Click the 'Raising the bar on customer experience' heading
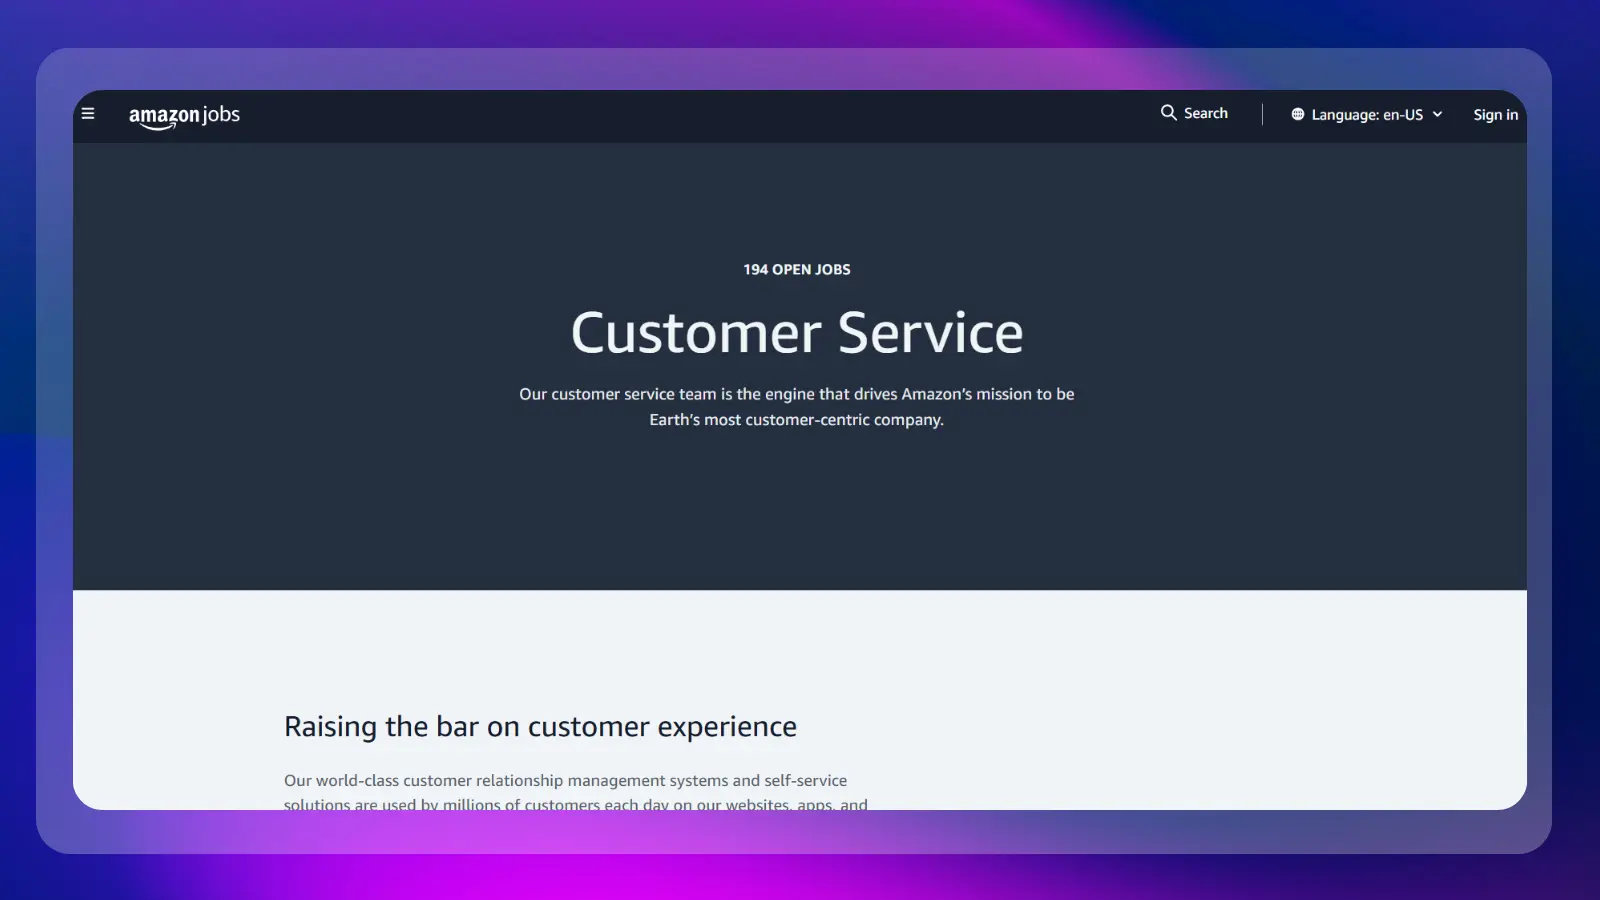Screen dimensions: 1600x900 pos(540,727)
